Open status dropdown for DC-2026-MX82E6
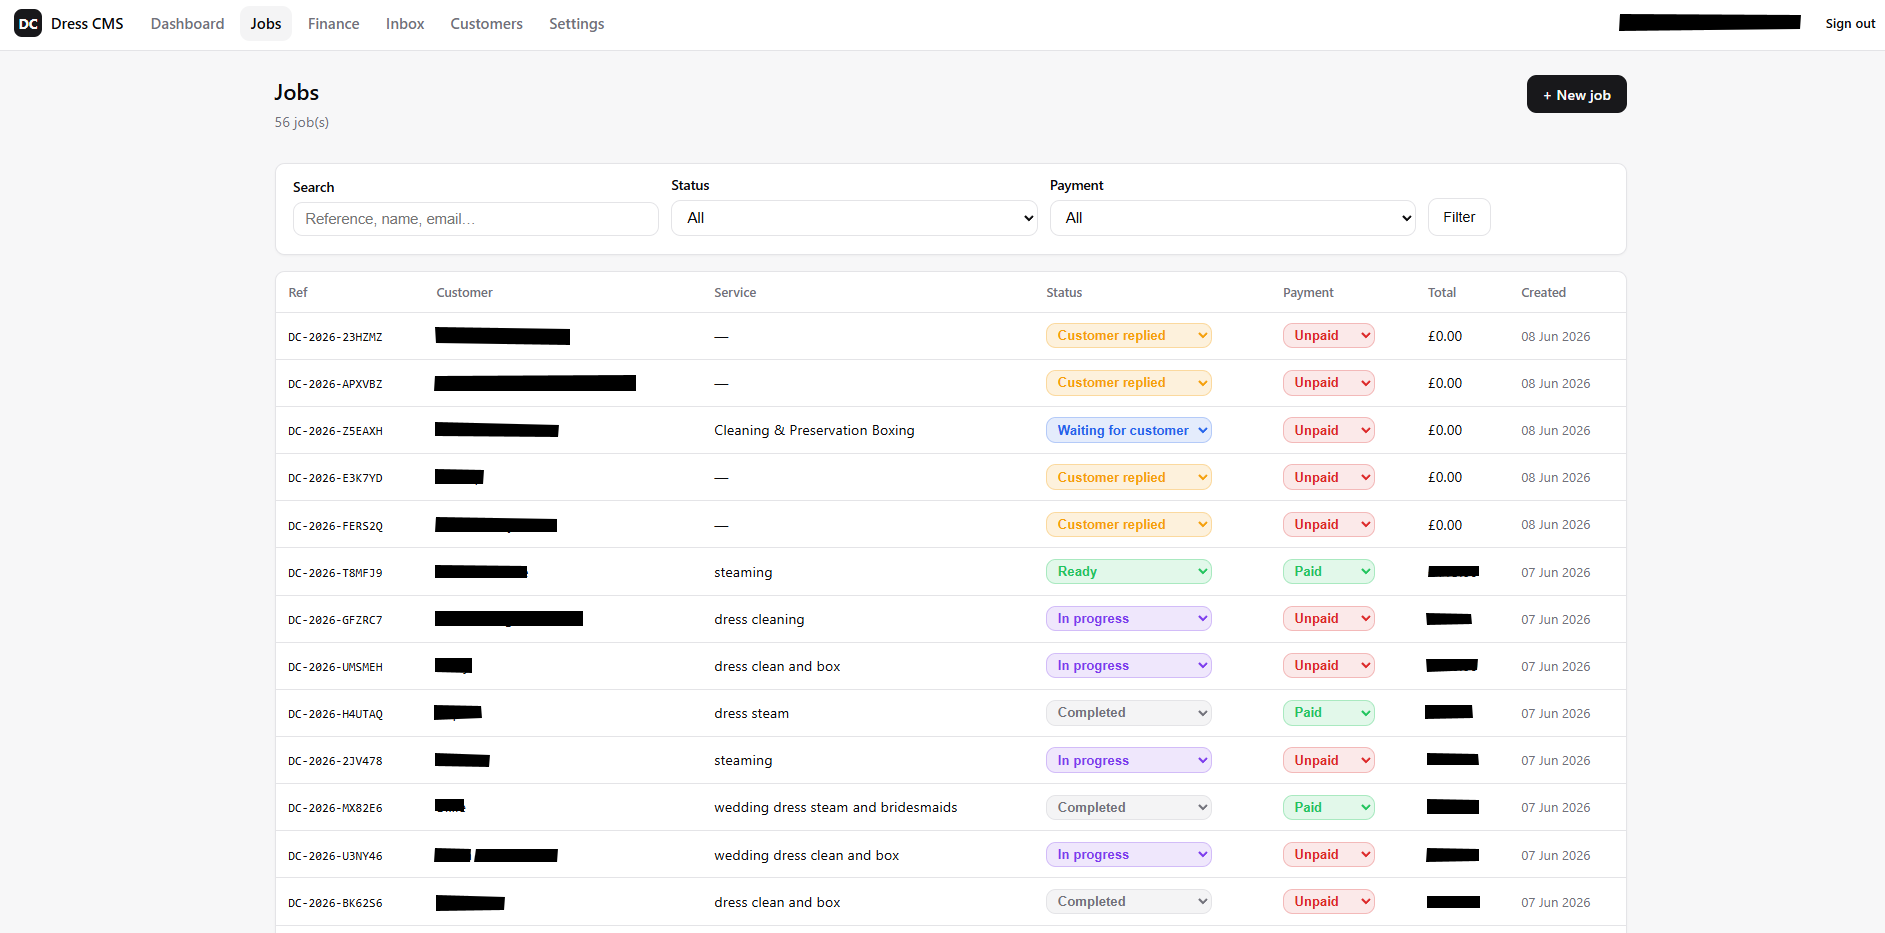Viewport: 1885px width, 933px height. pyautogui.click(x=1128, y=807)
